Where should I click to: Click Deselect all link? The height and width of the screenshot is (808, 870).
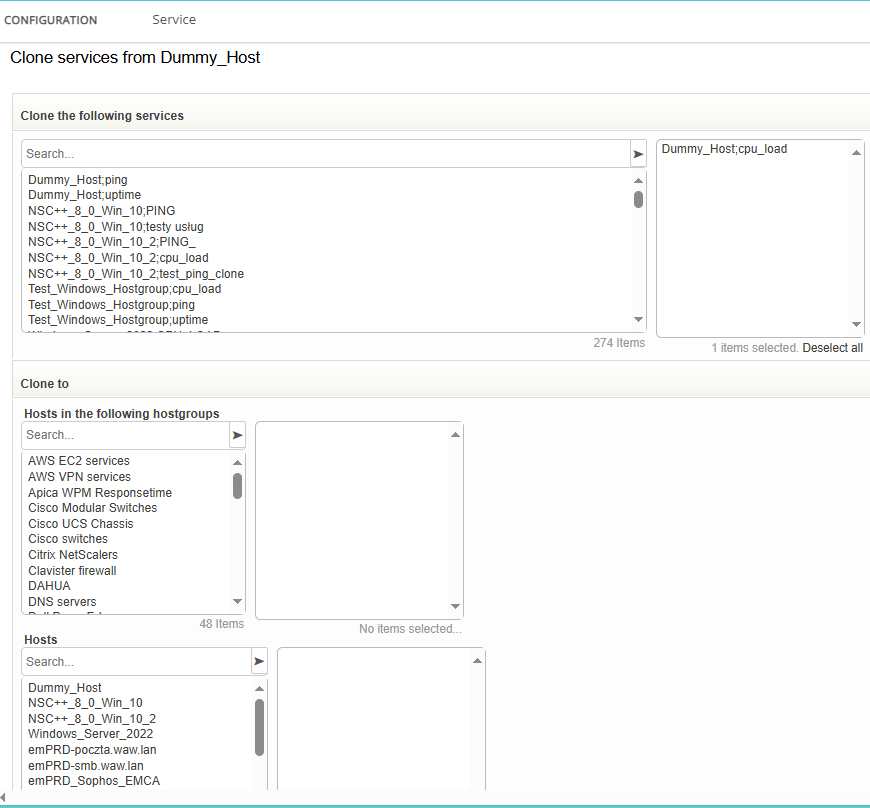[x=832, y=348]
